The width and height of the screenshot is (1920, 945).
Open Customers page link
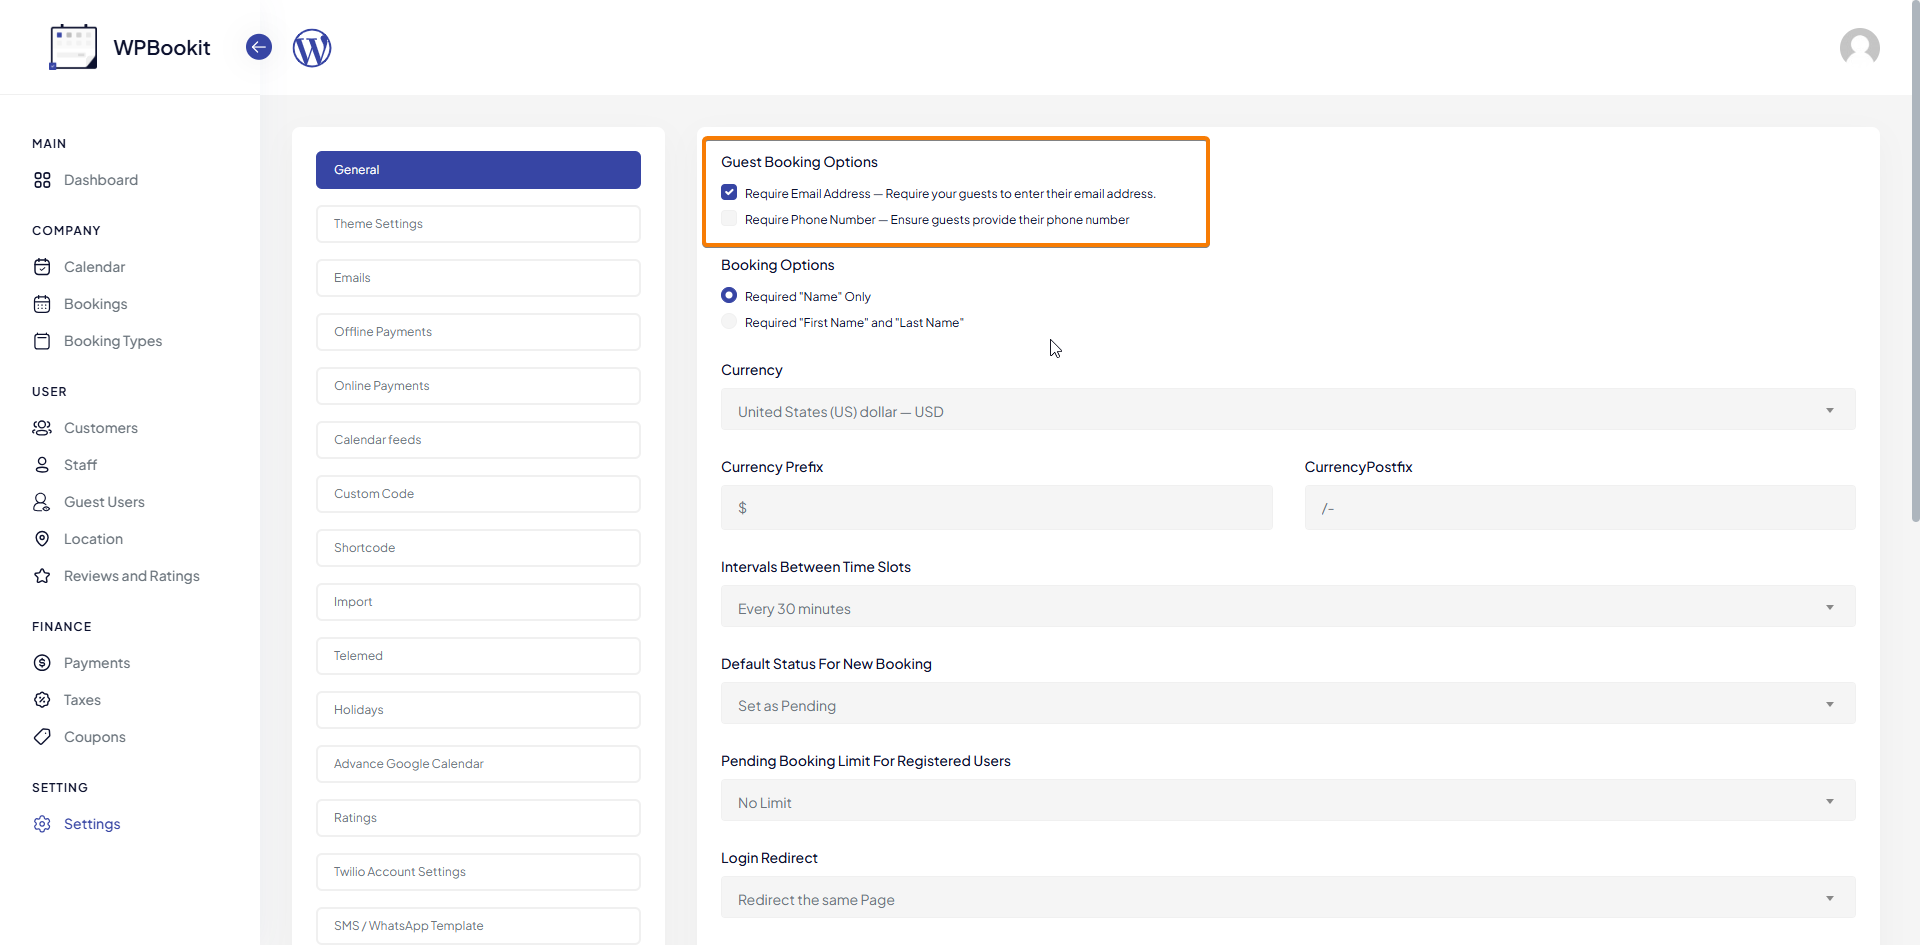click(101, 428)
